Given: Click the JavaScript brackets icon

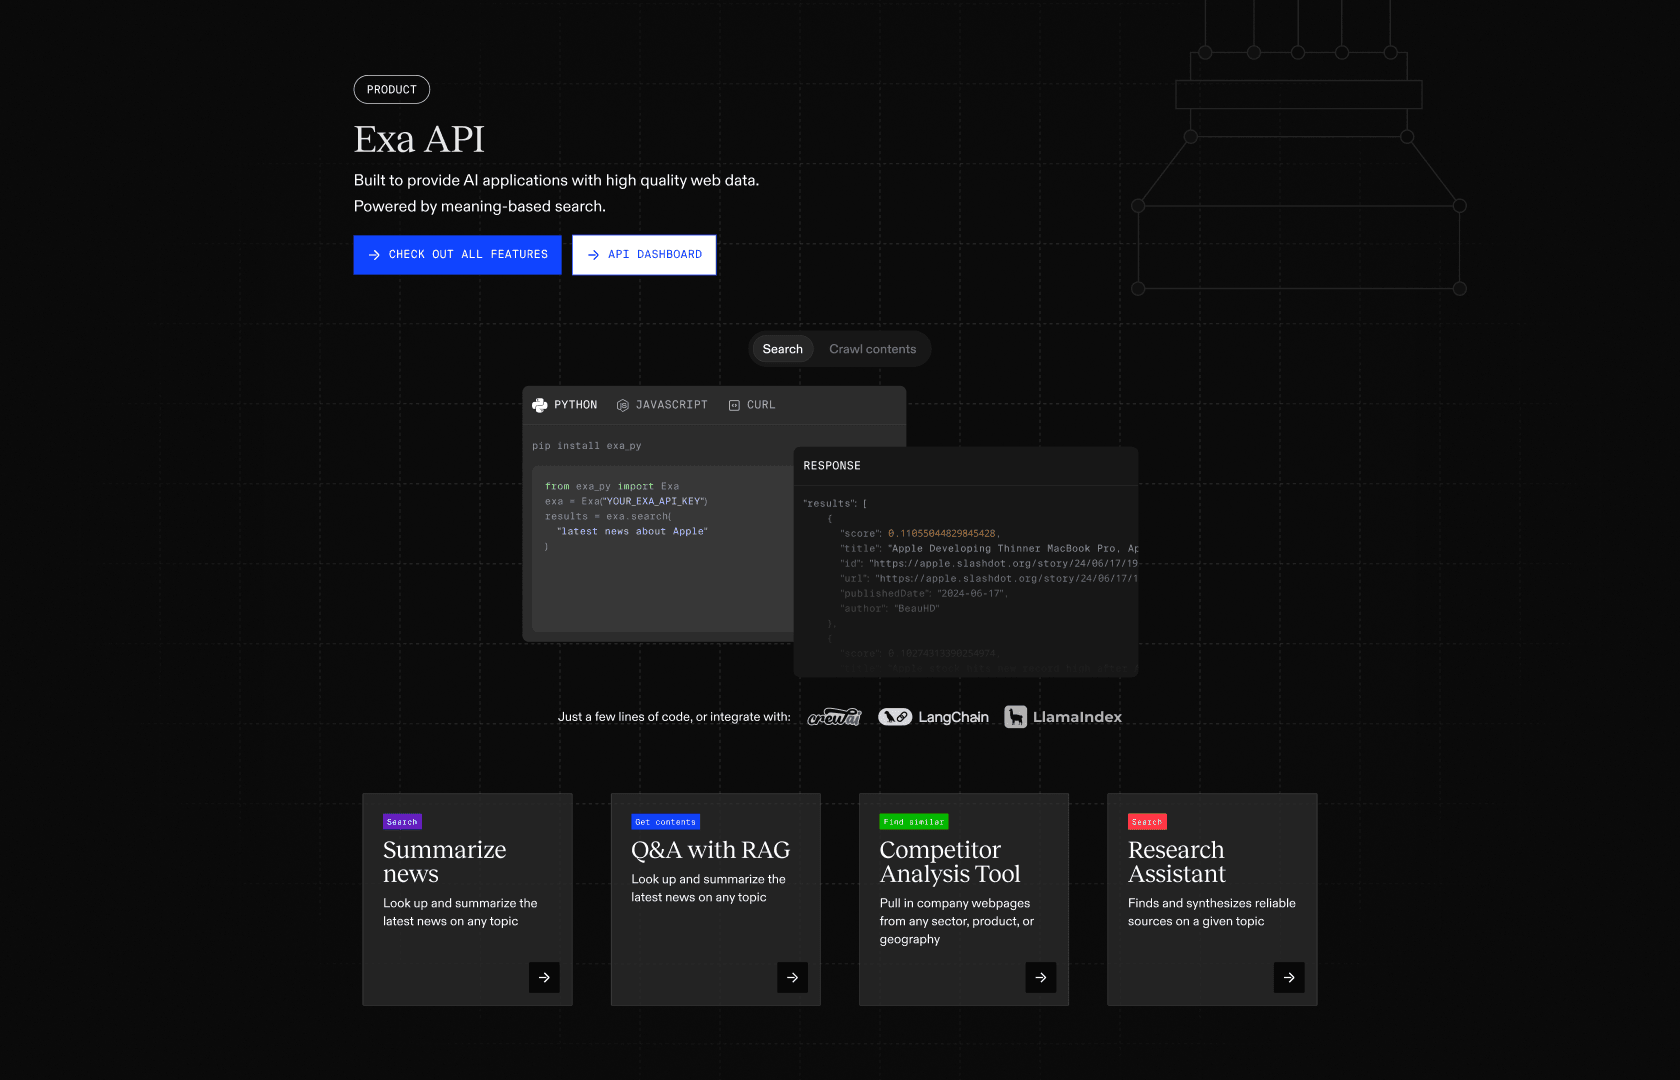Looking at the screenshot, I should 622,405.
